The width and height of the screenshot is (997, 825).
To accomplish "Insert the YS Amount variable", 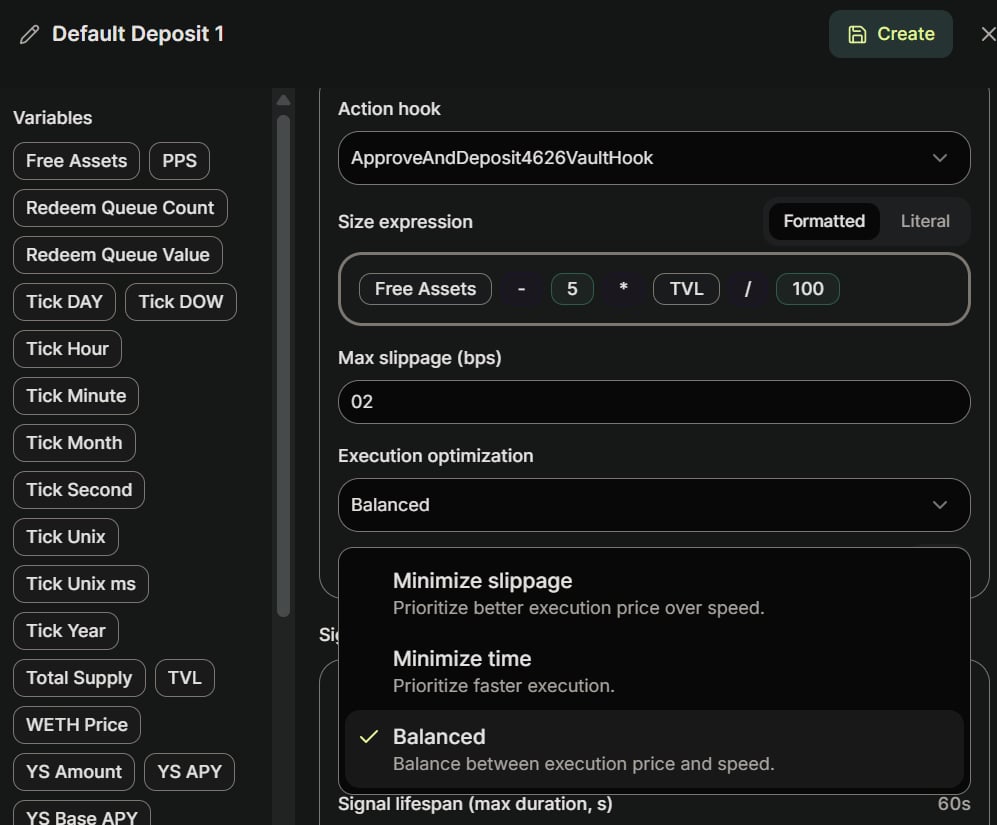I will 74,773.
